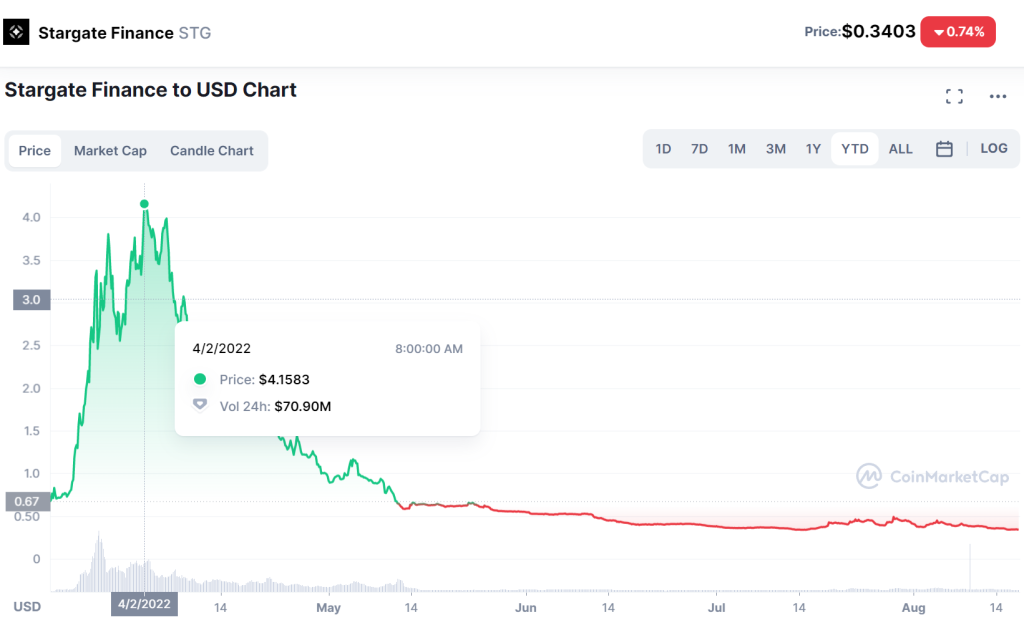
Task: Click the Aug label on x-axis
Action: (x=914, y=608)
